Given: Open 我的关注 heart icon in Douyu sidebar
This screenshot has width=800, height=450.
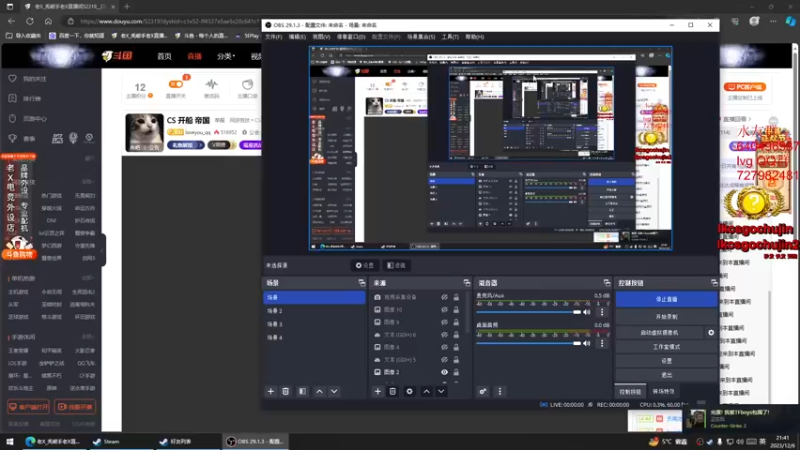Looking at the screenshot, I should point(13,79).
